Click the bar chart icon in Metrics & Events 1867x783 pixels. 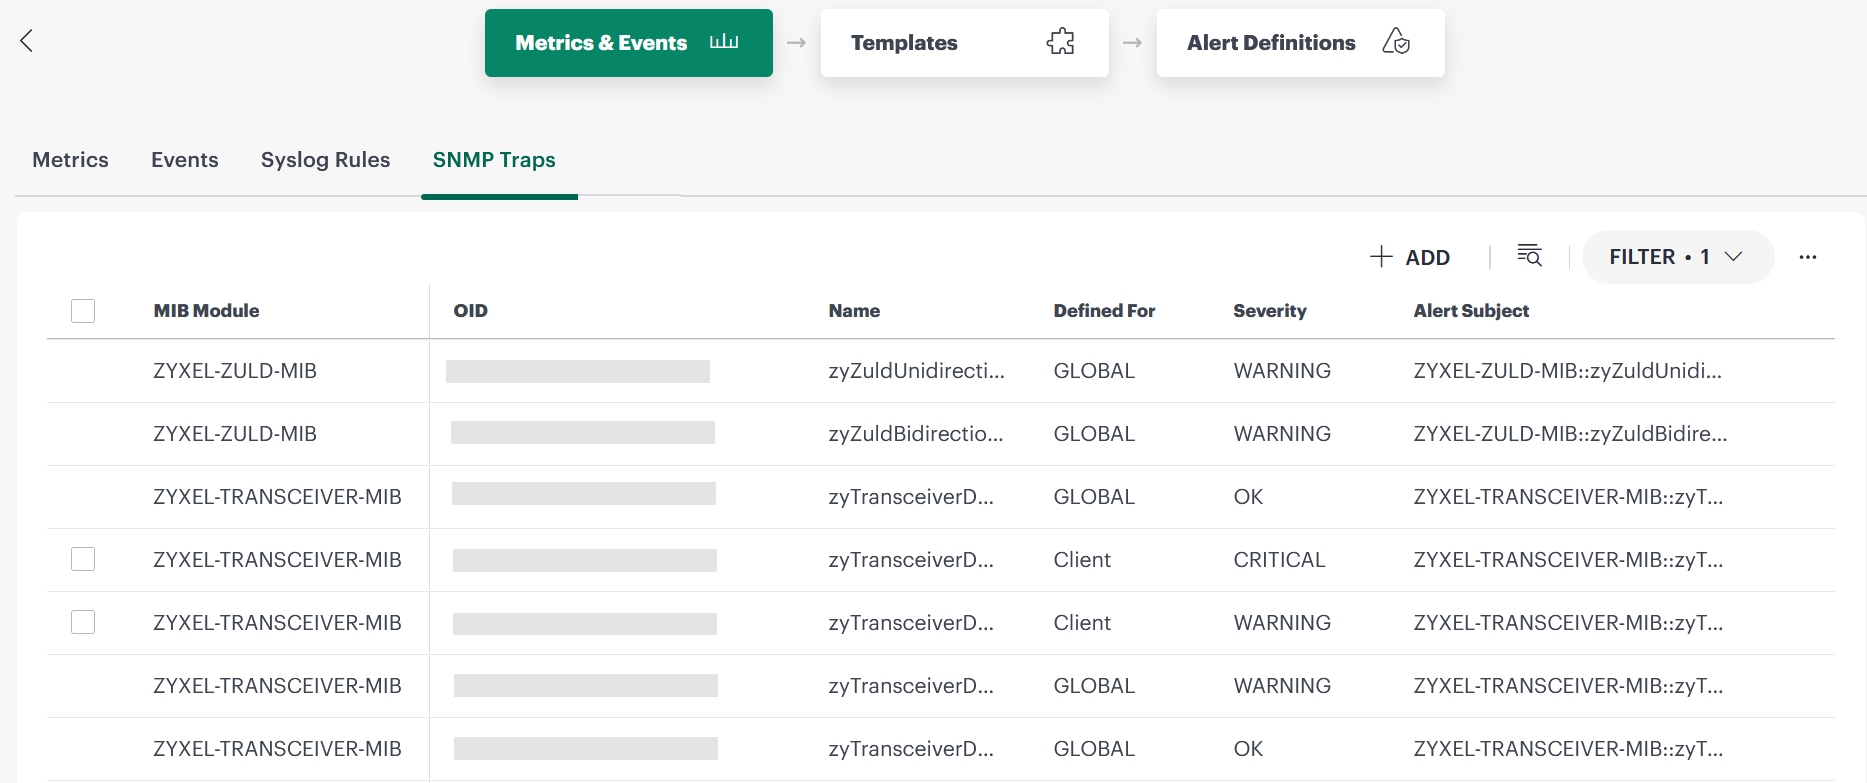724,42
